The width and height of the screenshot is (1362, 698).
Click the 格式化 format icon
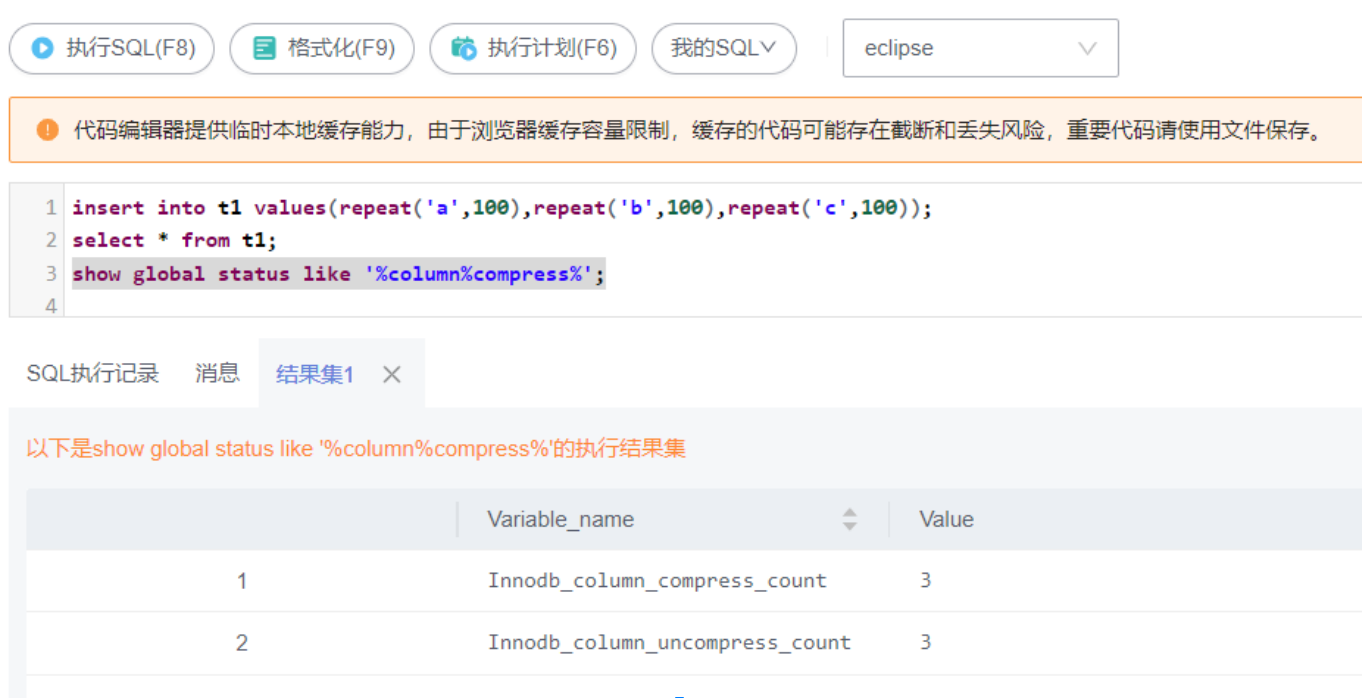click(x=264, y=48)
